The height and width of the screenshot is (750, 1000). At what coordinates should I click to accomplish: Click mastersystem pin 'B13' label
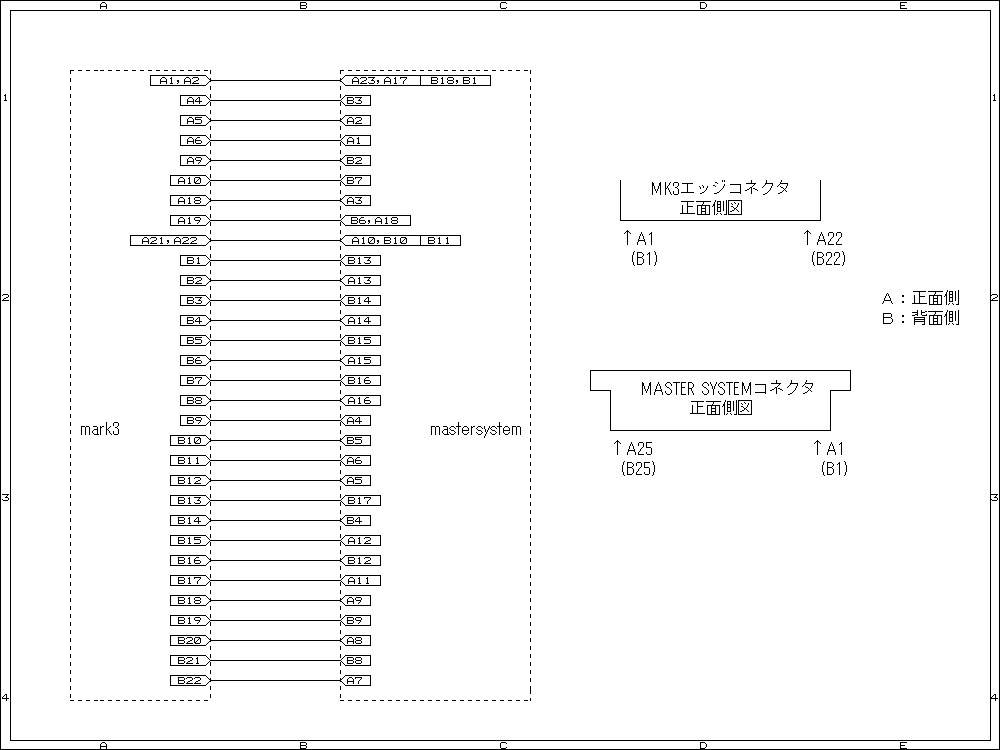[x=360, y=260]
